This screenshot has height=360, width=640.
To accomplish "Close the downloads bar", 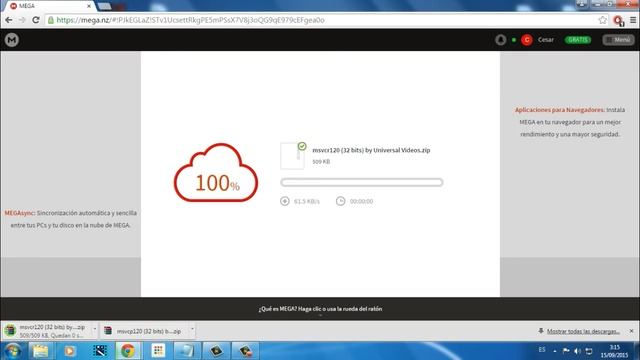I will click(x=631, y=331).
